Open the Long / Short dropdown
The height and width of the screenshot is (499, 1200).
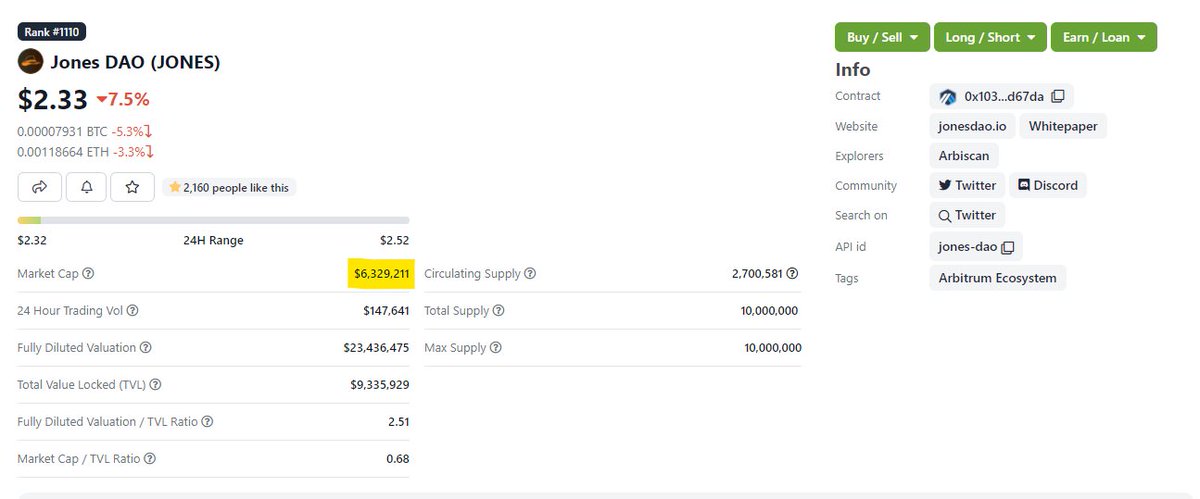pos(991,37)
